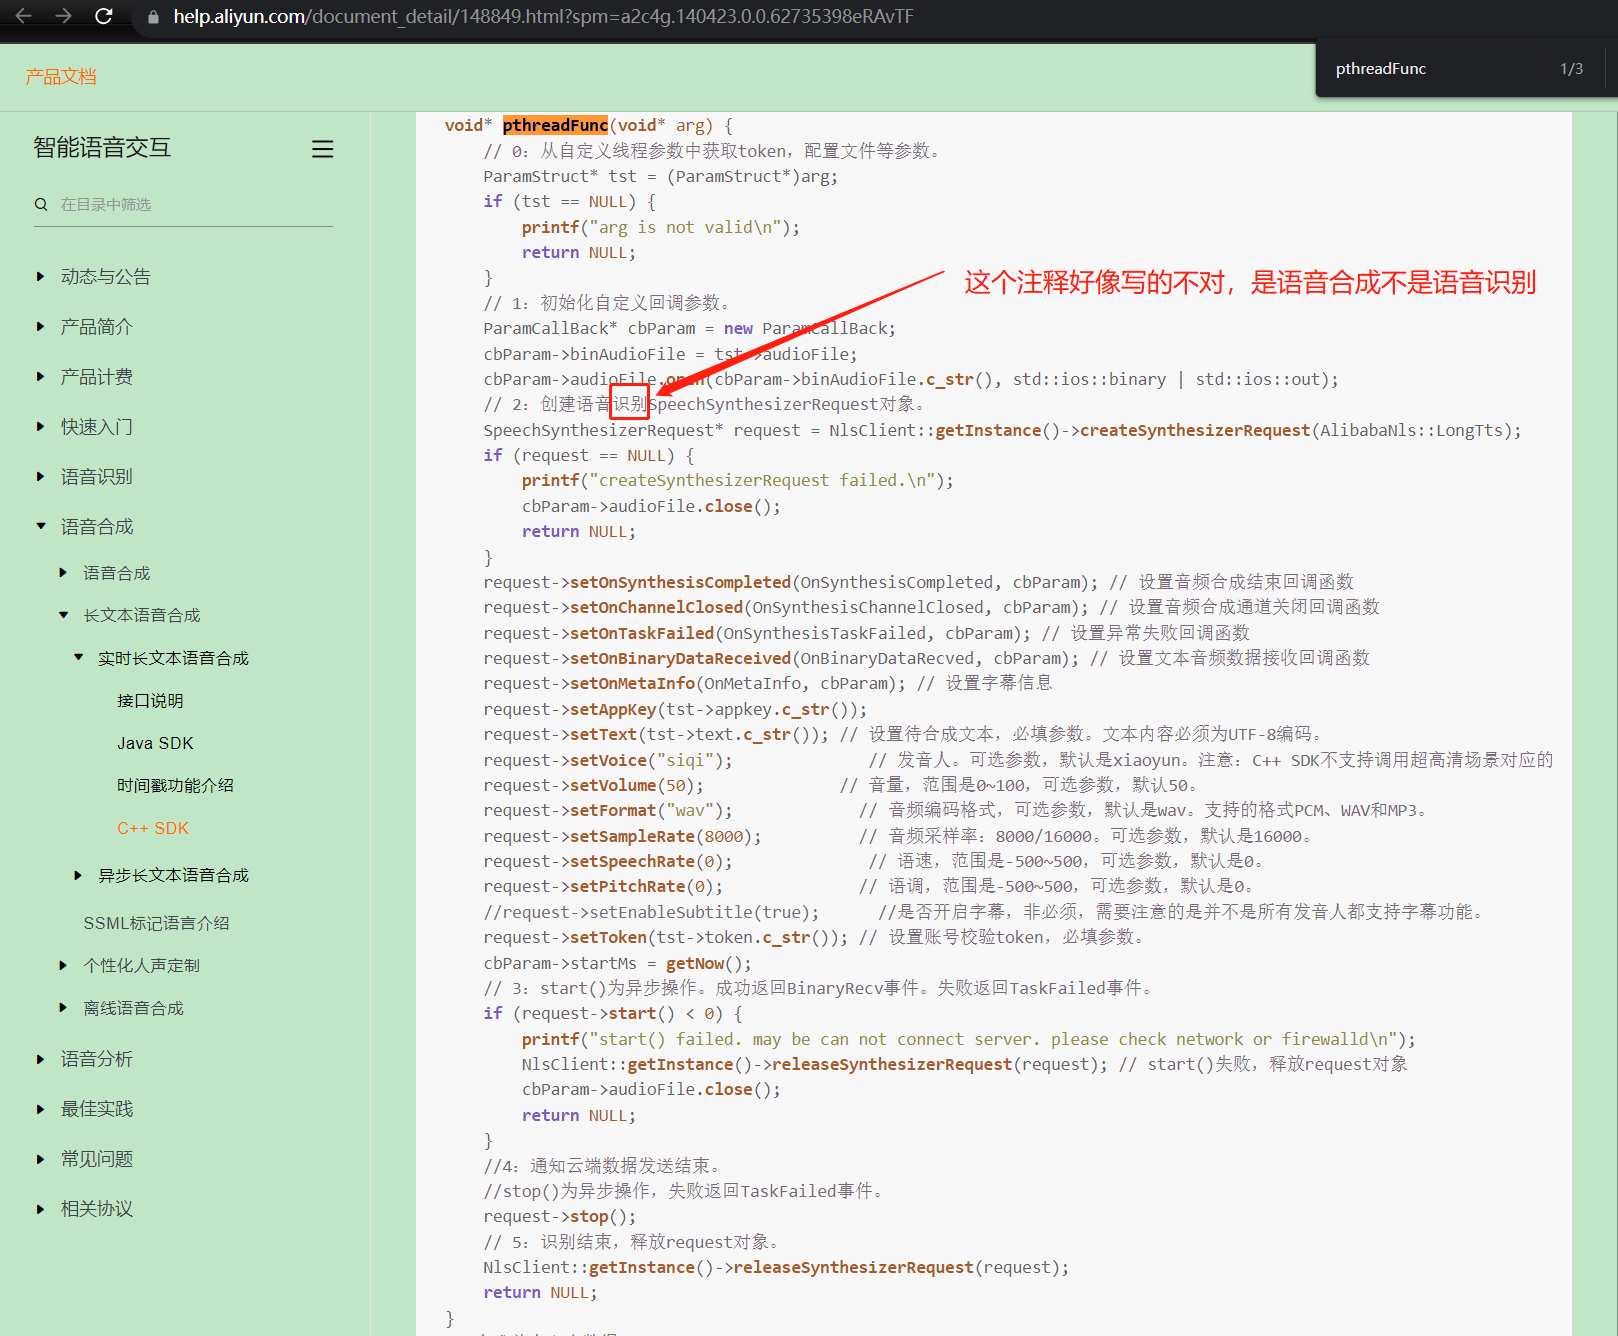
Task: Open the SSML标记语言介绍 page
Action: 156,923
